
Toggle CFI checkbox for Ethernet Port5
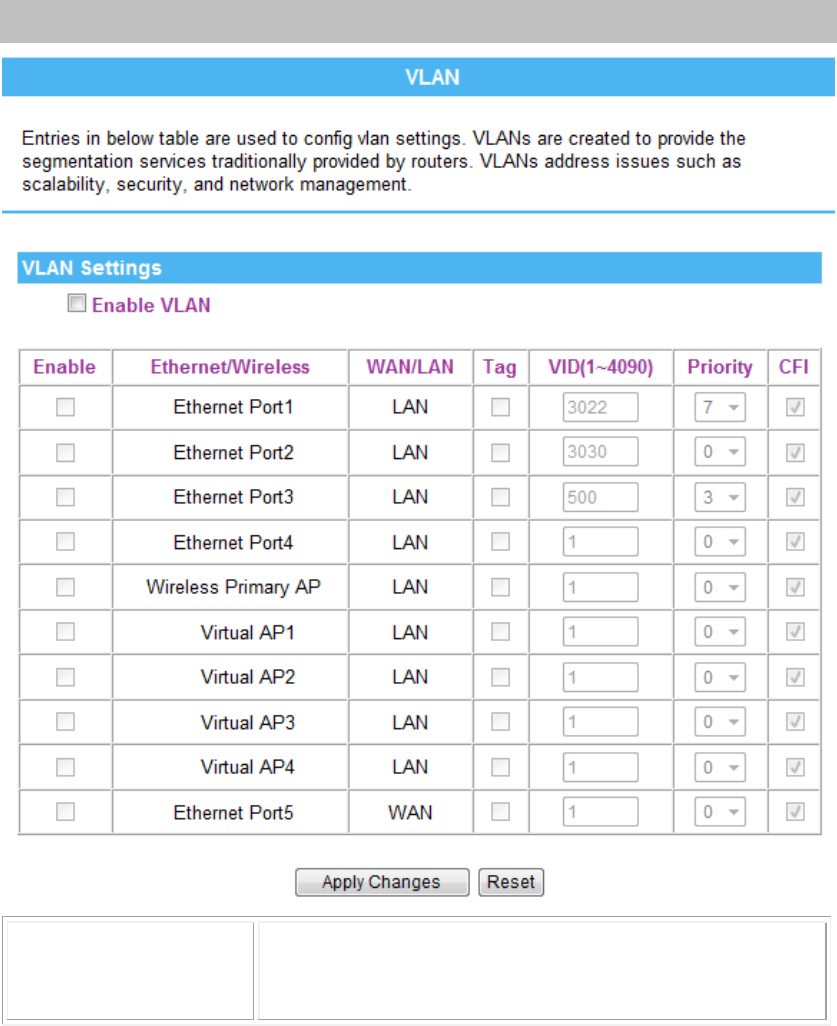coord(795,812)
